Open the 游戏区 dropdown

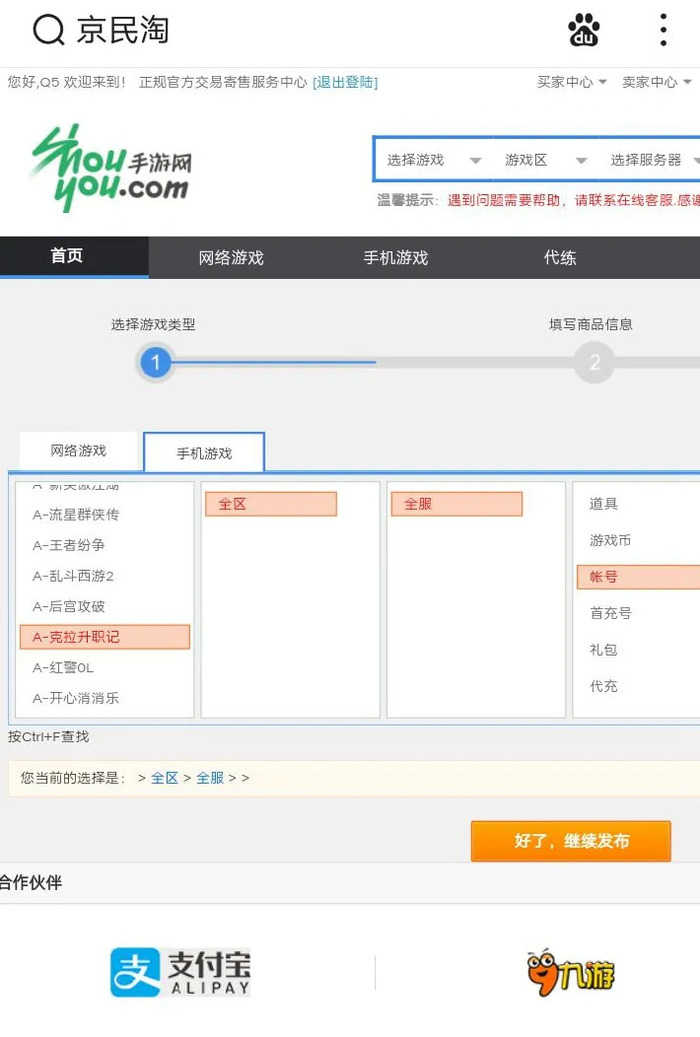coord(545,160)
